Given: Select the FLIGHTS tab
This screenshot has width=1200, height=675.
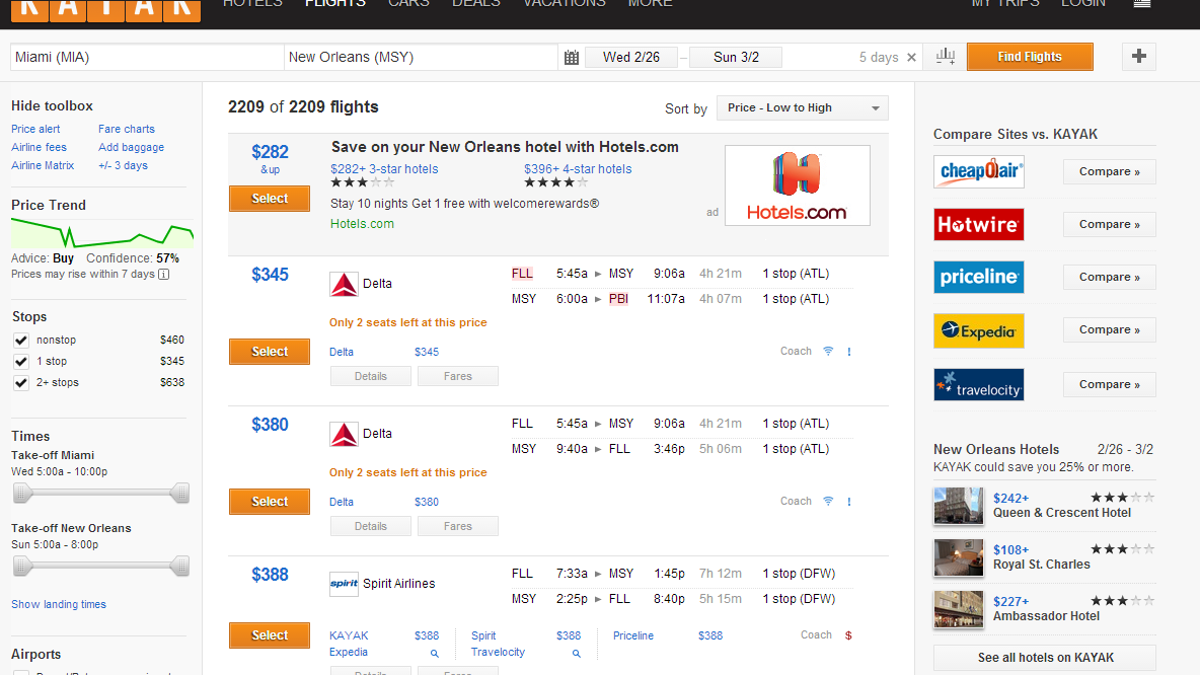Looking at the screenshot, I should (x=335, y=4).
